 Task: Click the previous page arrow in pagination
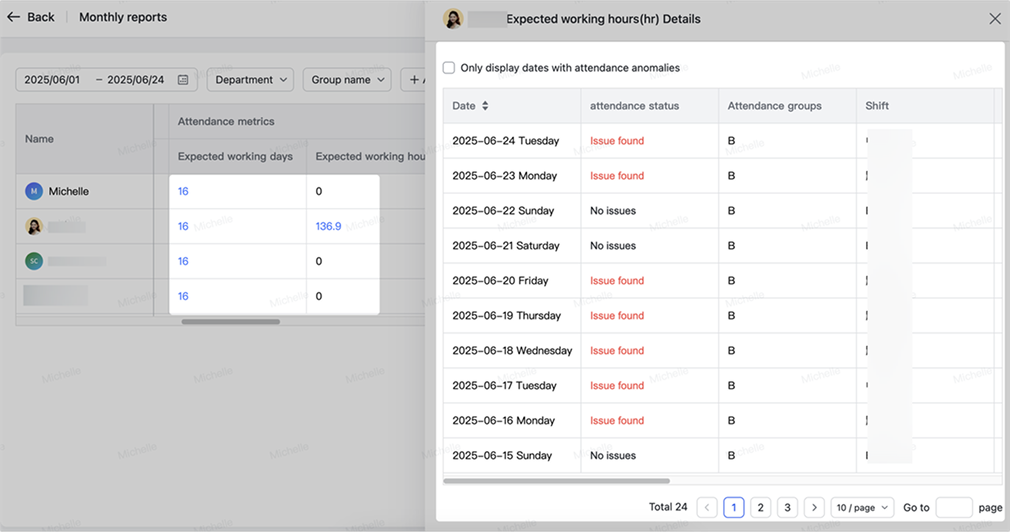pyautogui.click(x=707, y=507)
